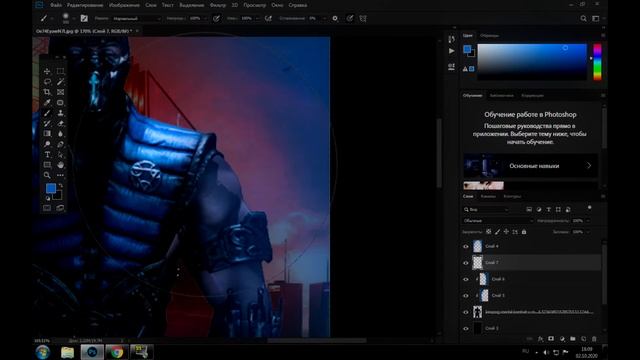Toggle lock all padlock icon

click(x=524, y=232)
